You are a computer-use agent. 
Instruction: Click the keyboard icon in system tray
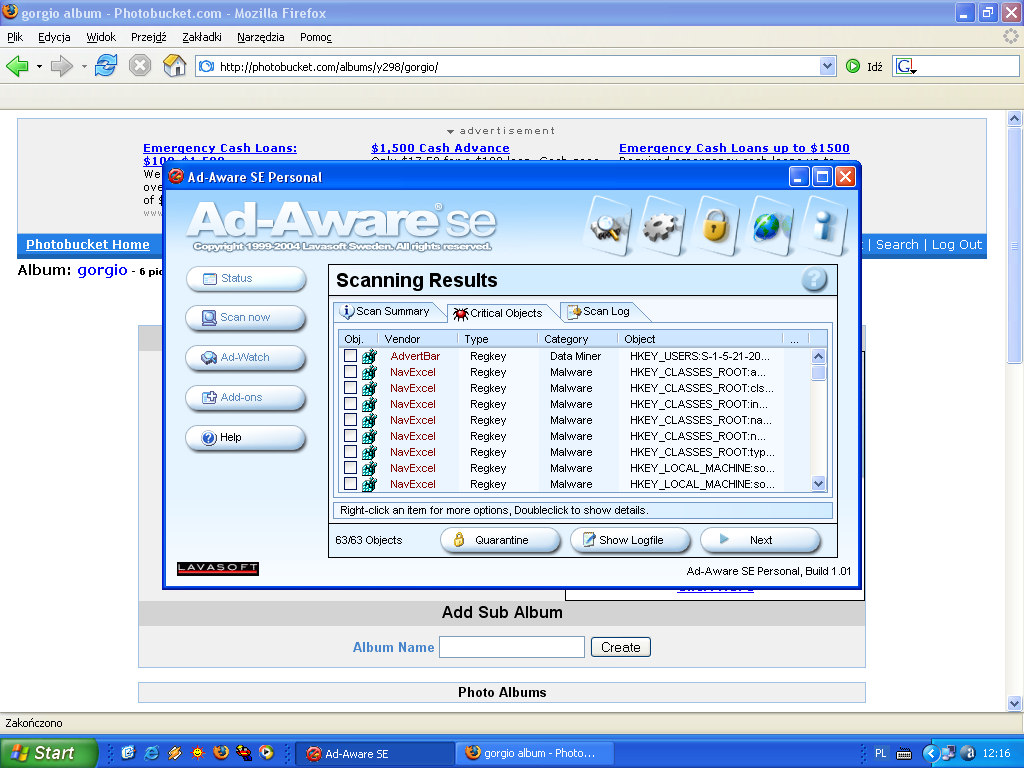904,754
